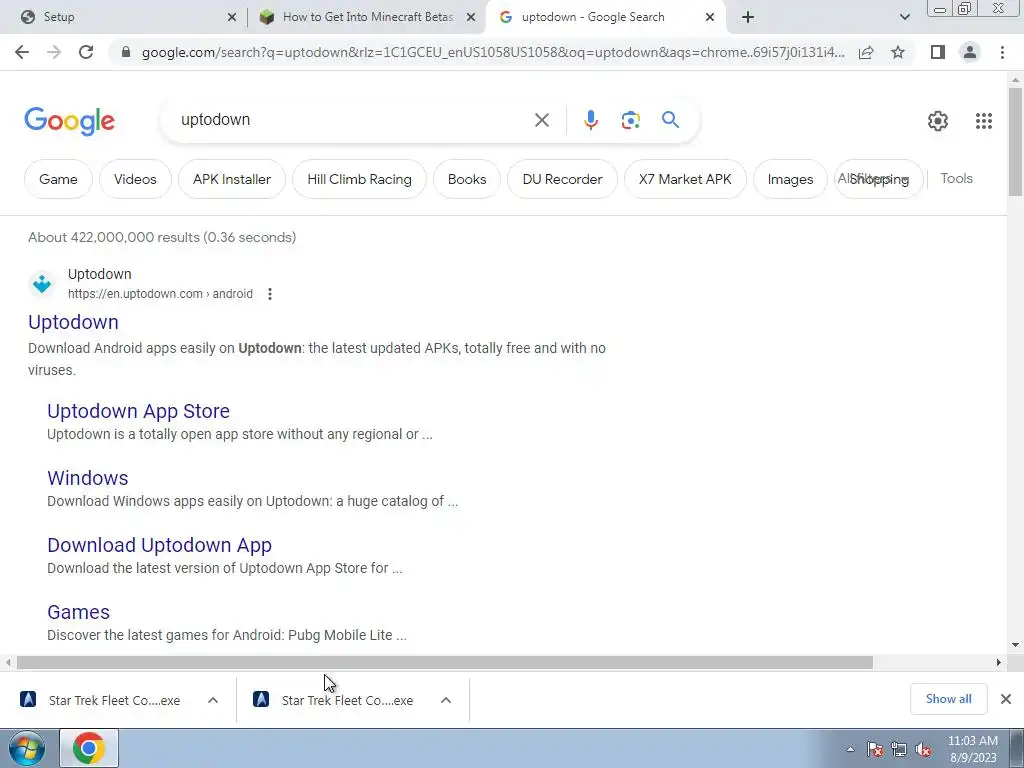Switch to the Setup tab
The width and height of the screenshot is (1024, 768).
[x=123, y=17]
